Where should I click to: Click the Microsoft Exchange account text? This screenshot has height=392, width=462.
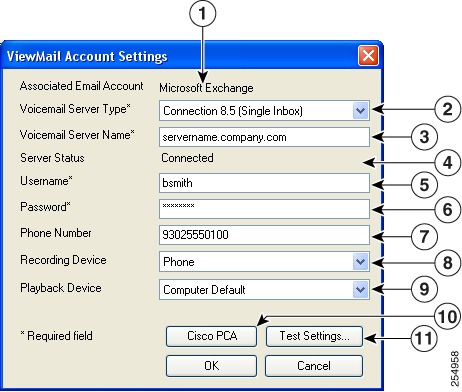coord(206,88)
